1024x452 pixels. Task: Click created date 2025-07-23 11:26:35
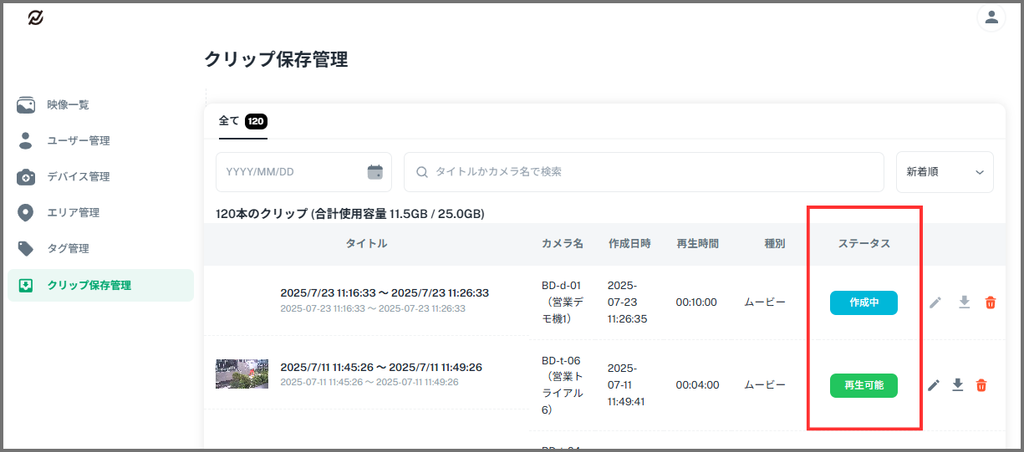(x=628, y=302)
